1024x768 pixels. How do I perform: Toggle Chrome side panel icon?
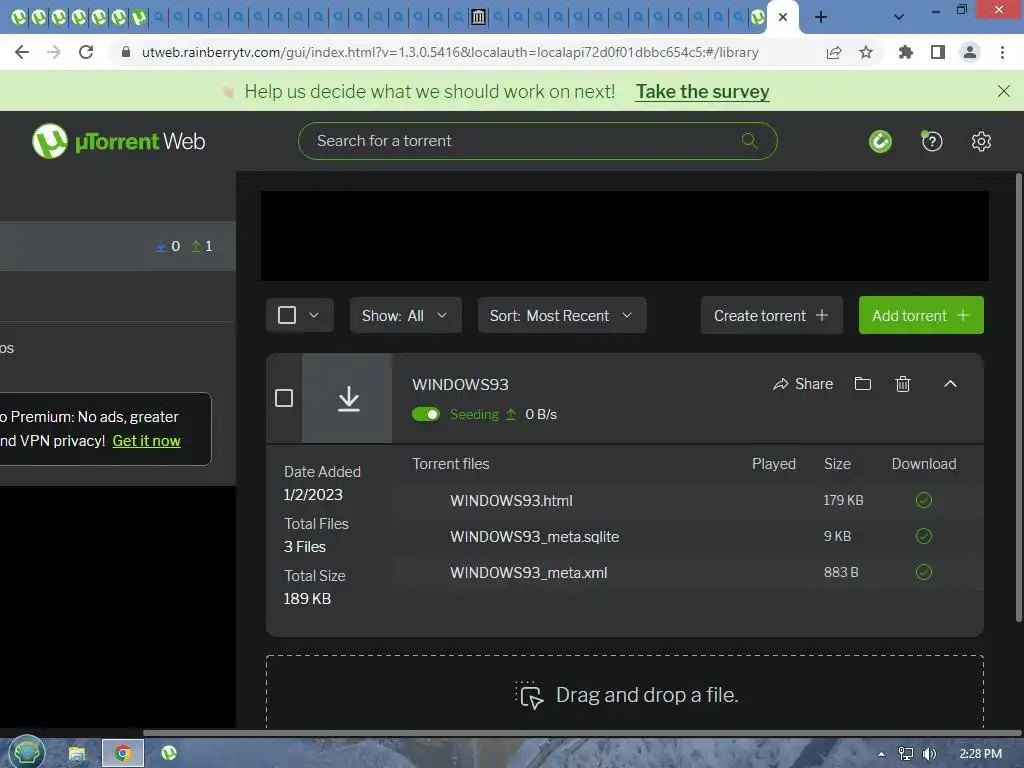coord(938,52)
